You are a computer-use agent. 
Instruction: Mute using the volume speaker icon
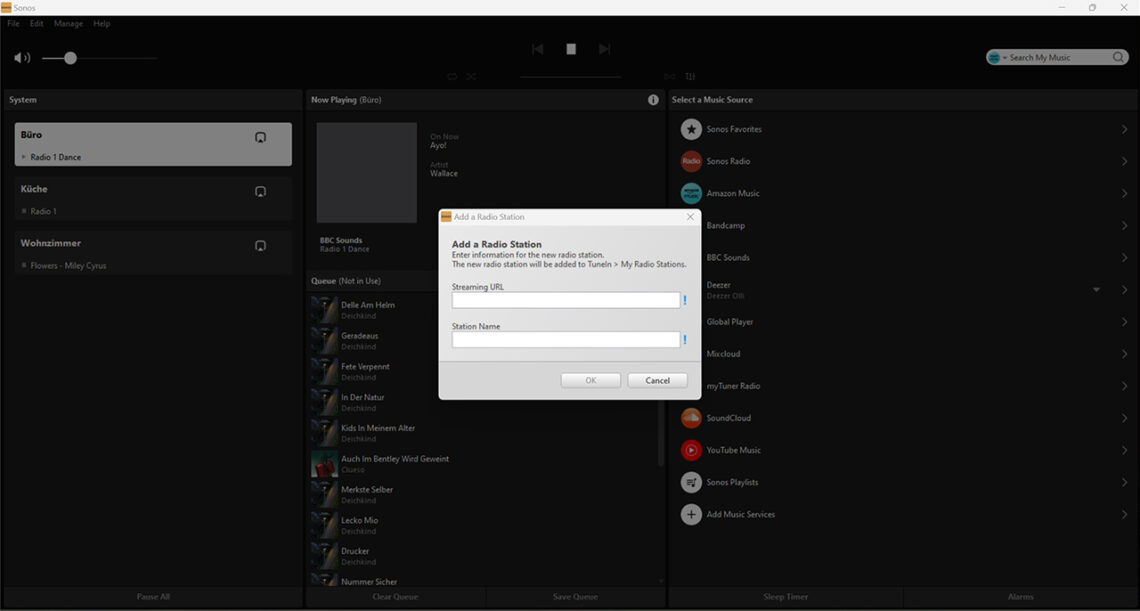[22, 58]
